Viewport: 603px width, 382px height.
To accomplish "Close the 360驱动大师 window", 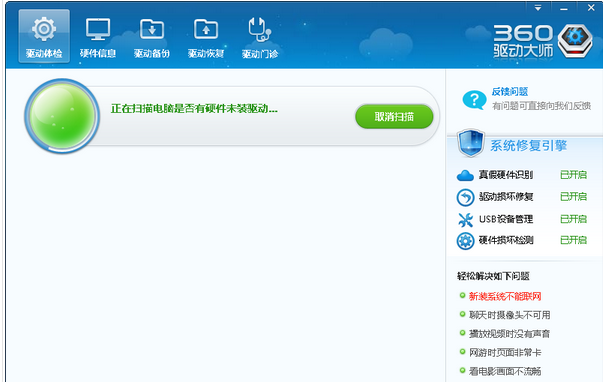I will point(591,8).
